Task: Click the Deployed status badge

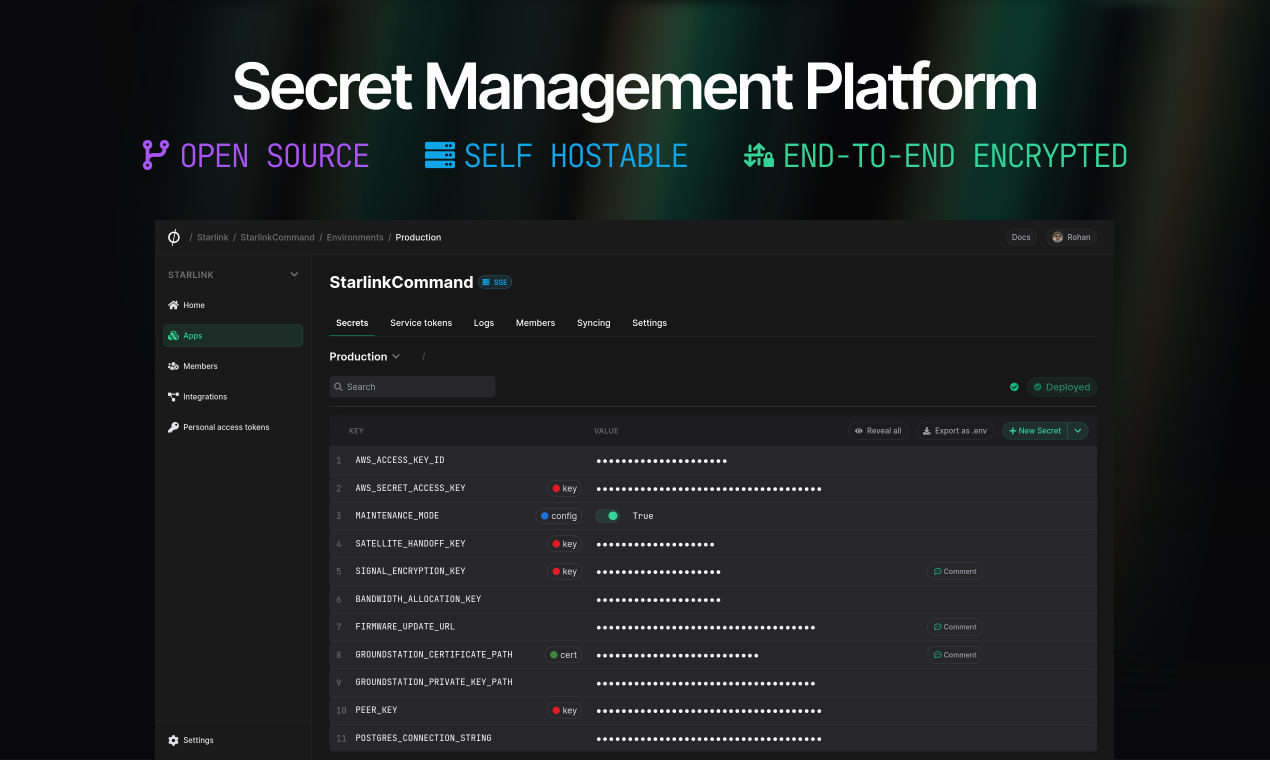Action: 1061,387
